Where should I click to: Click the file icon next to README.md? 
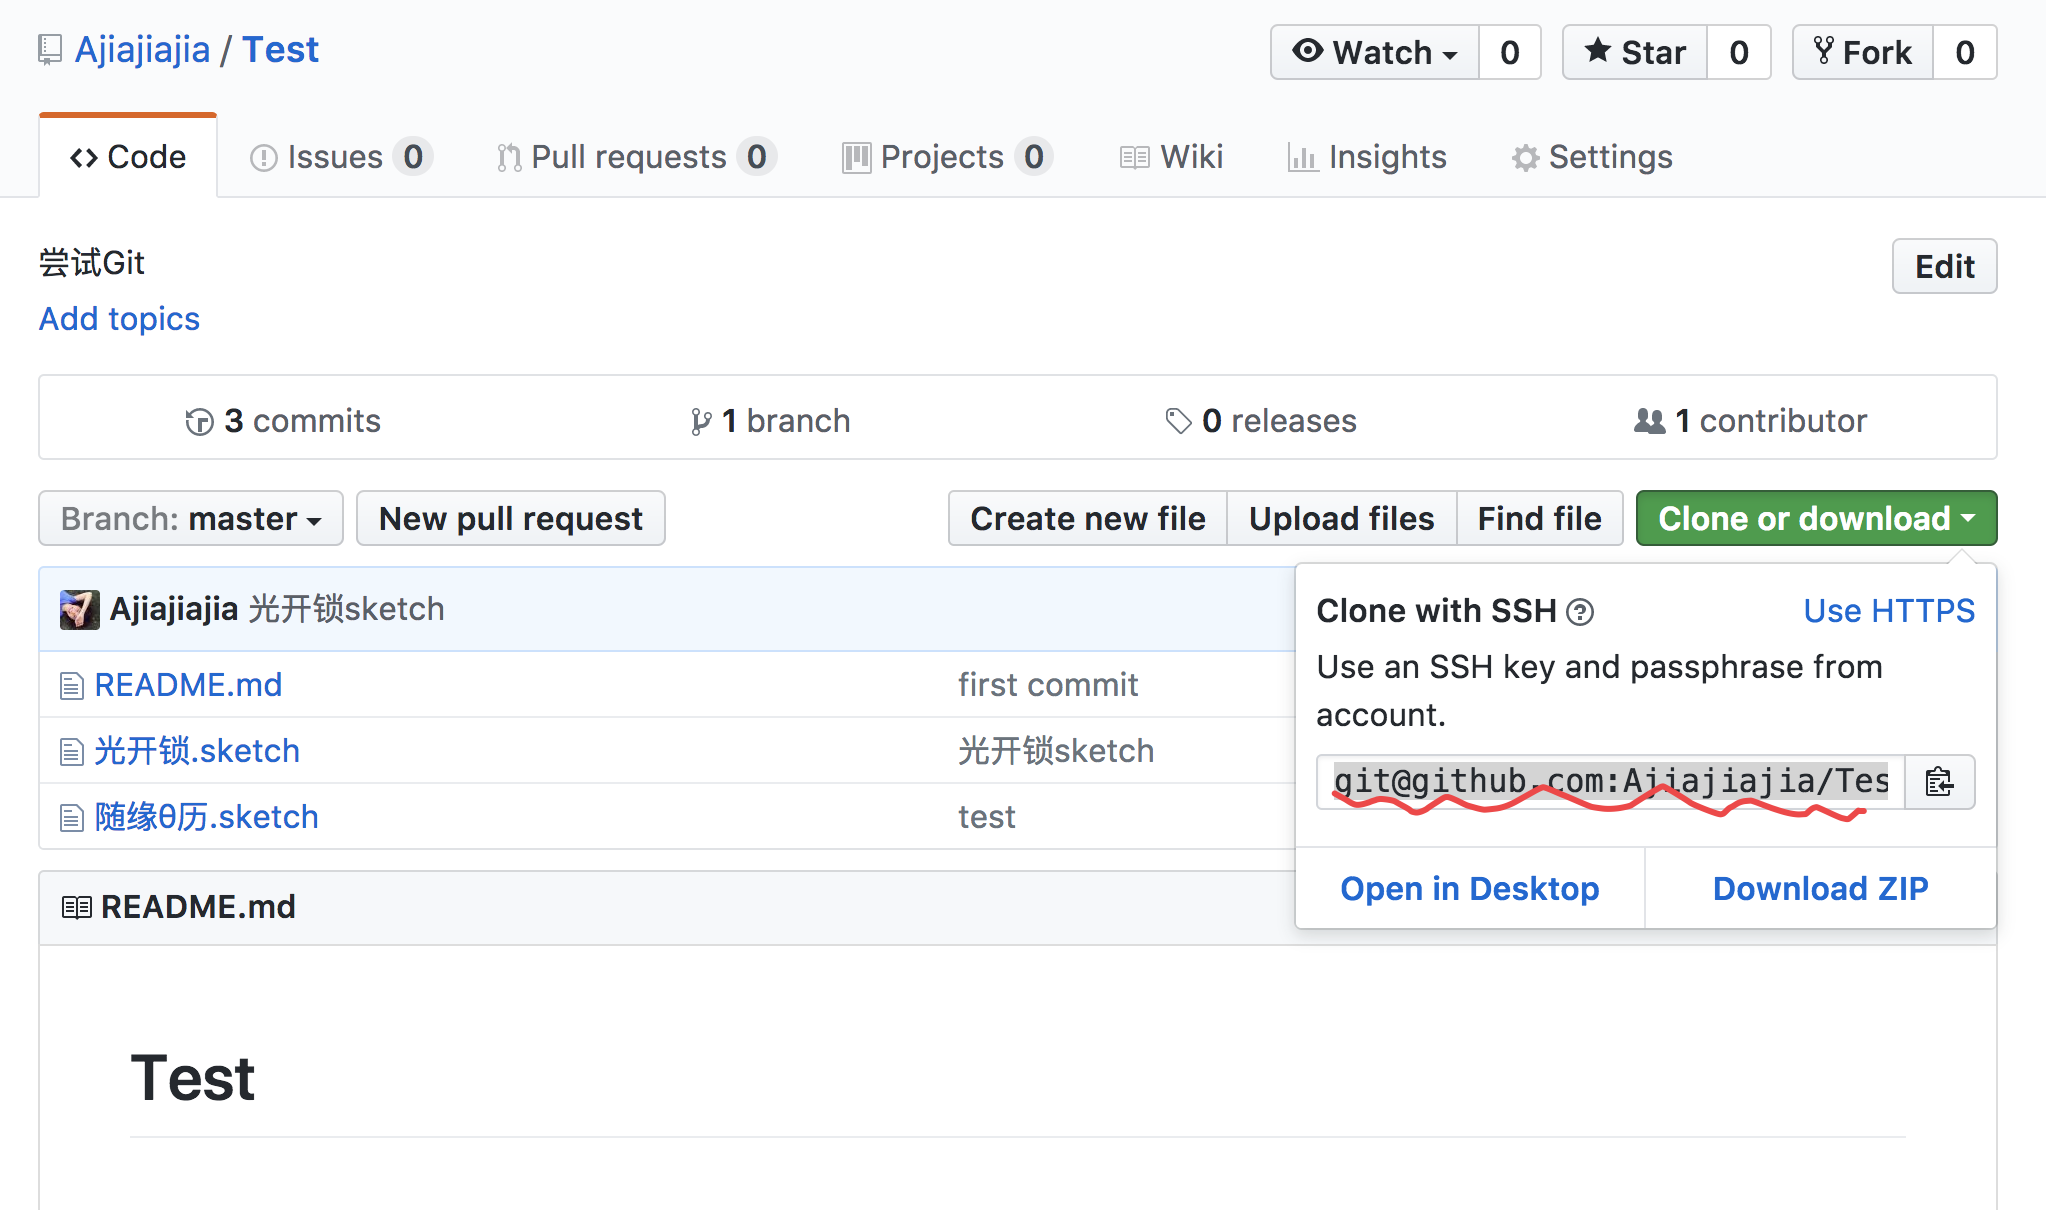click(72, 686)
